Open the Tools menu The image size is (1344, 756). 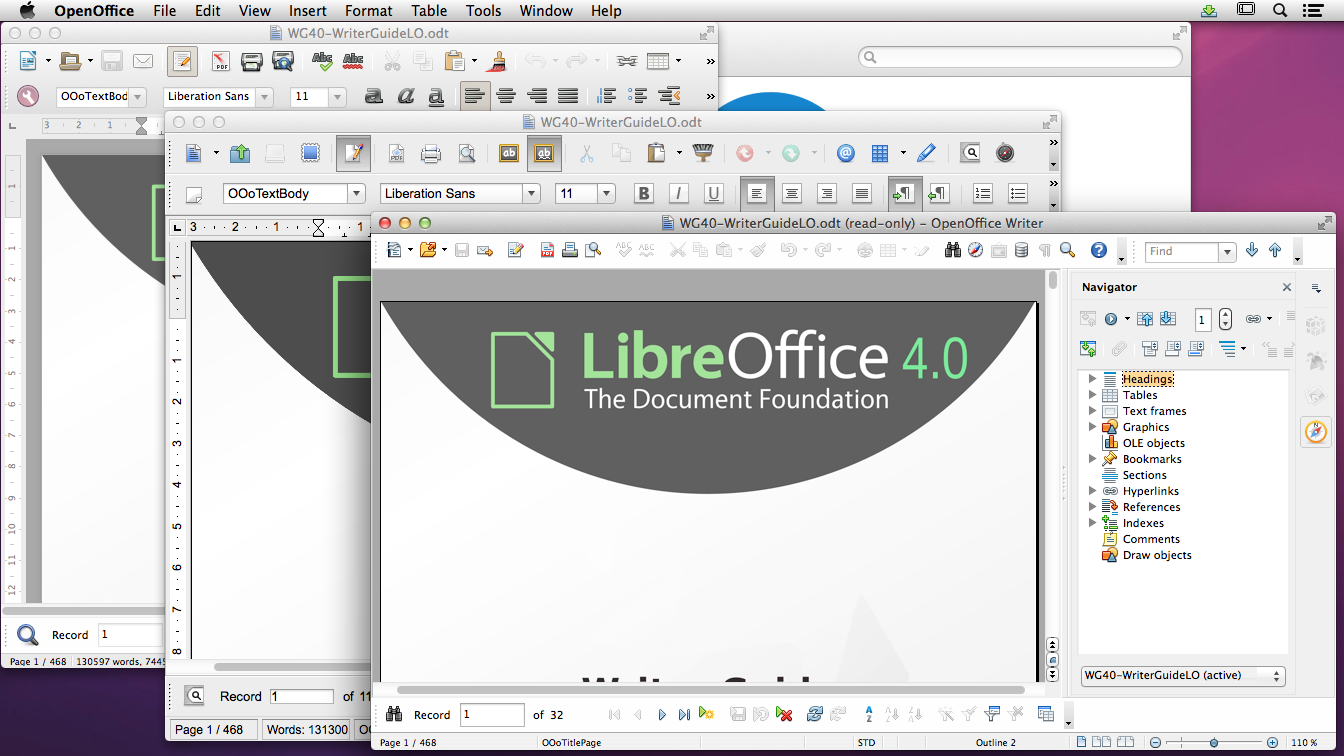point(483,11)
